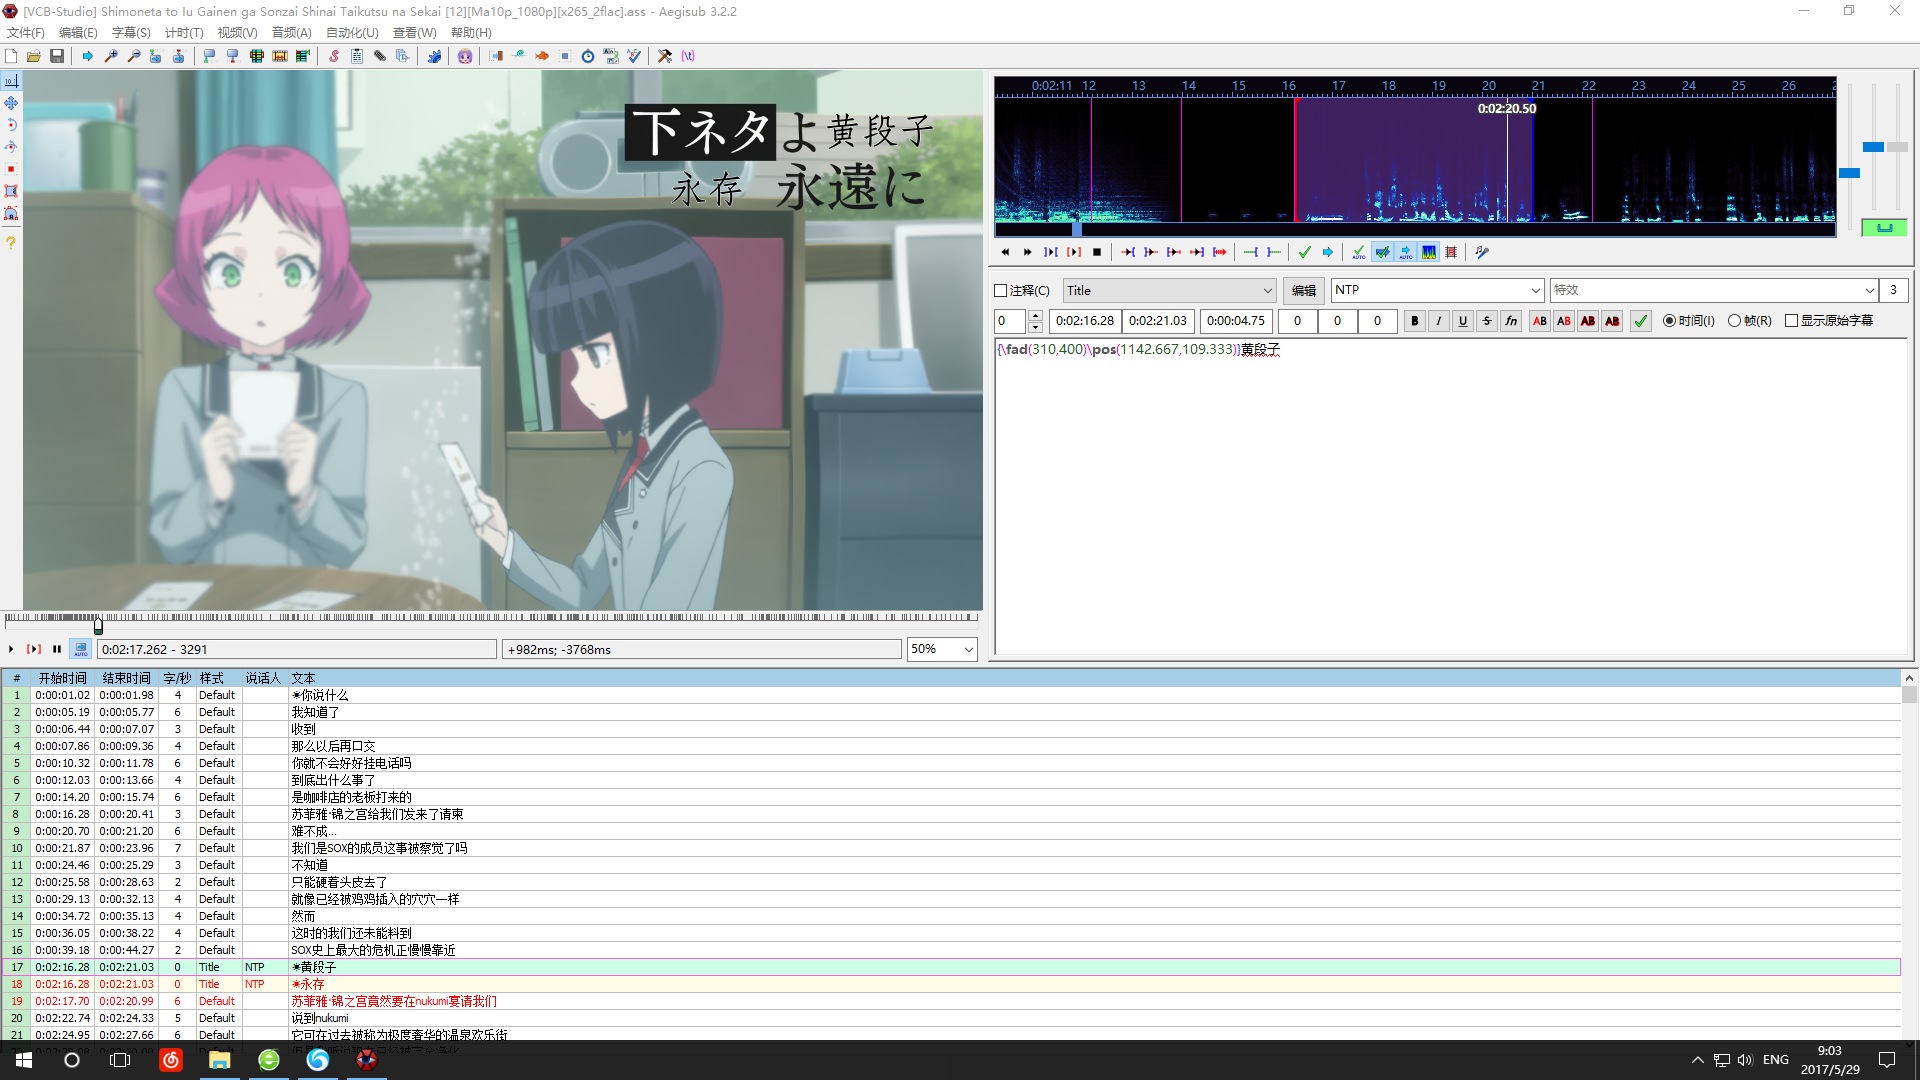Open the Timing Post-Processor clock icon
The width and height of the screenshot is (1920, 1080).
click(588, 56)
